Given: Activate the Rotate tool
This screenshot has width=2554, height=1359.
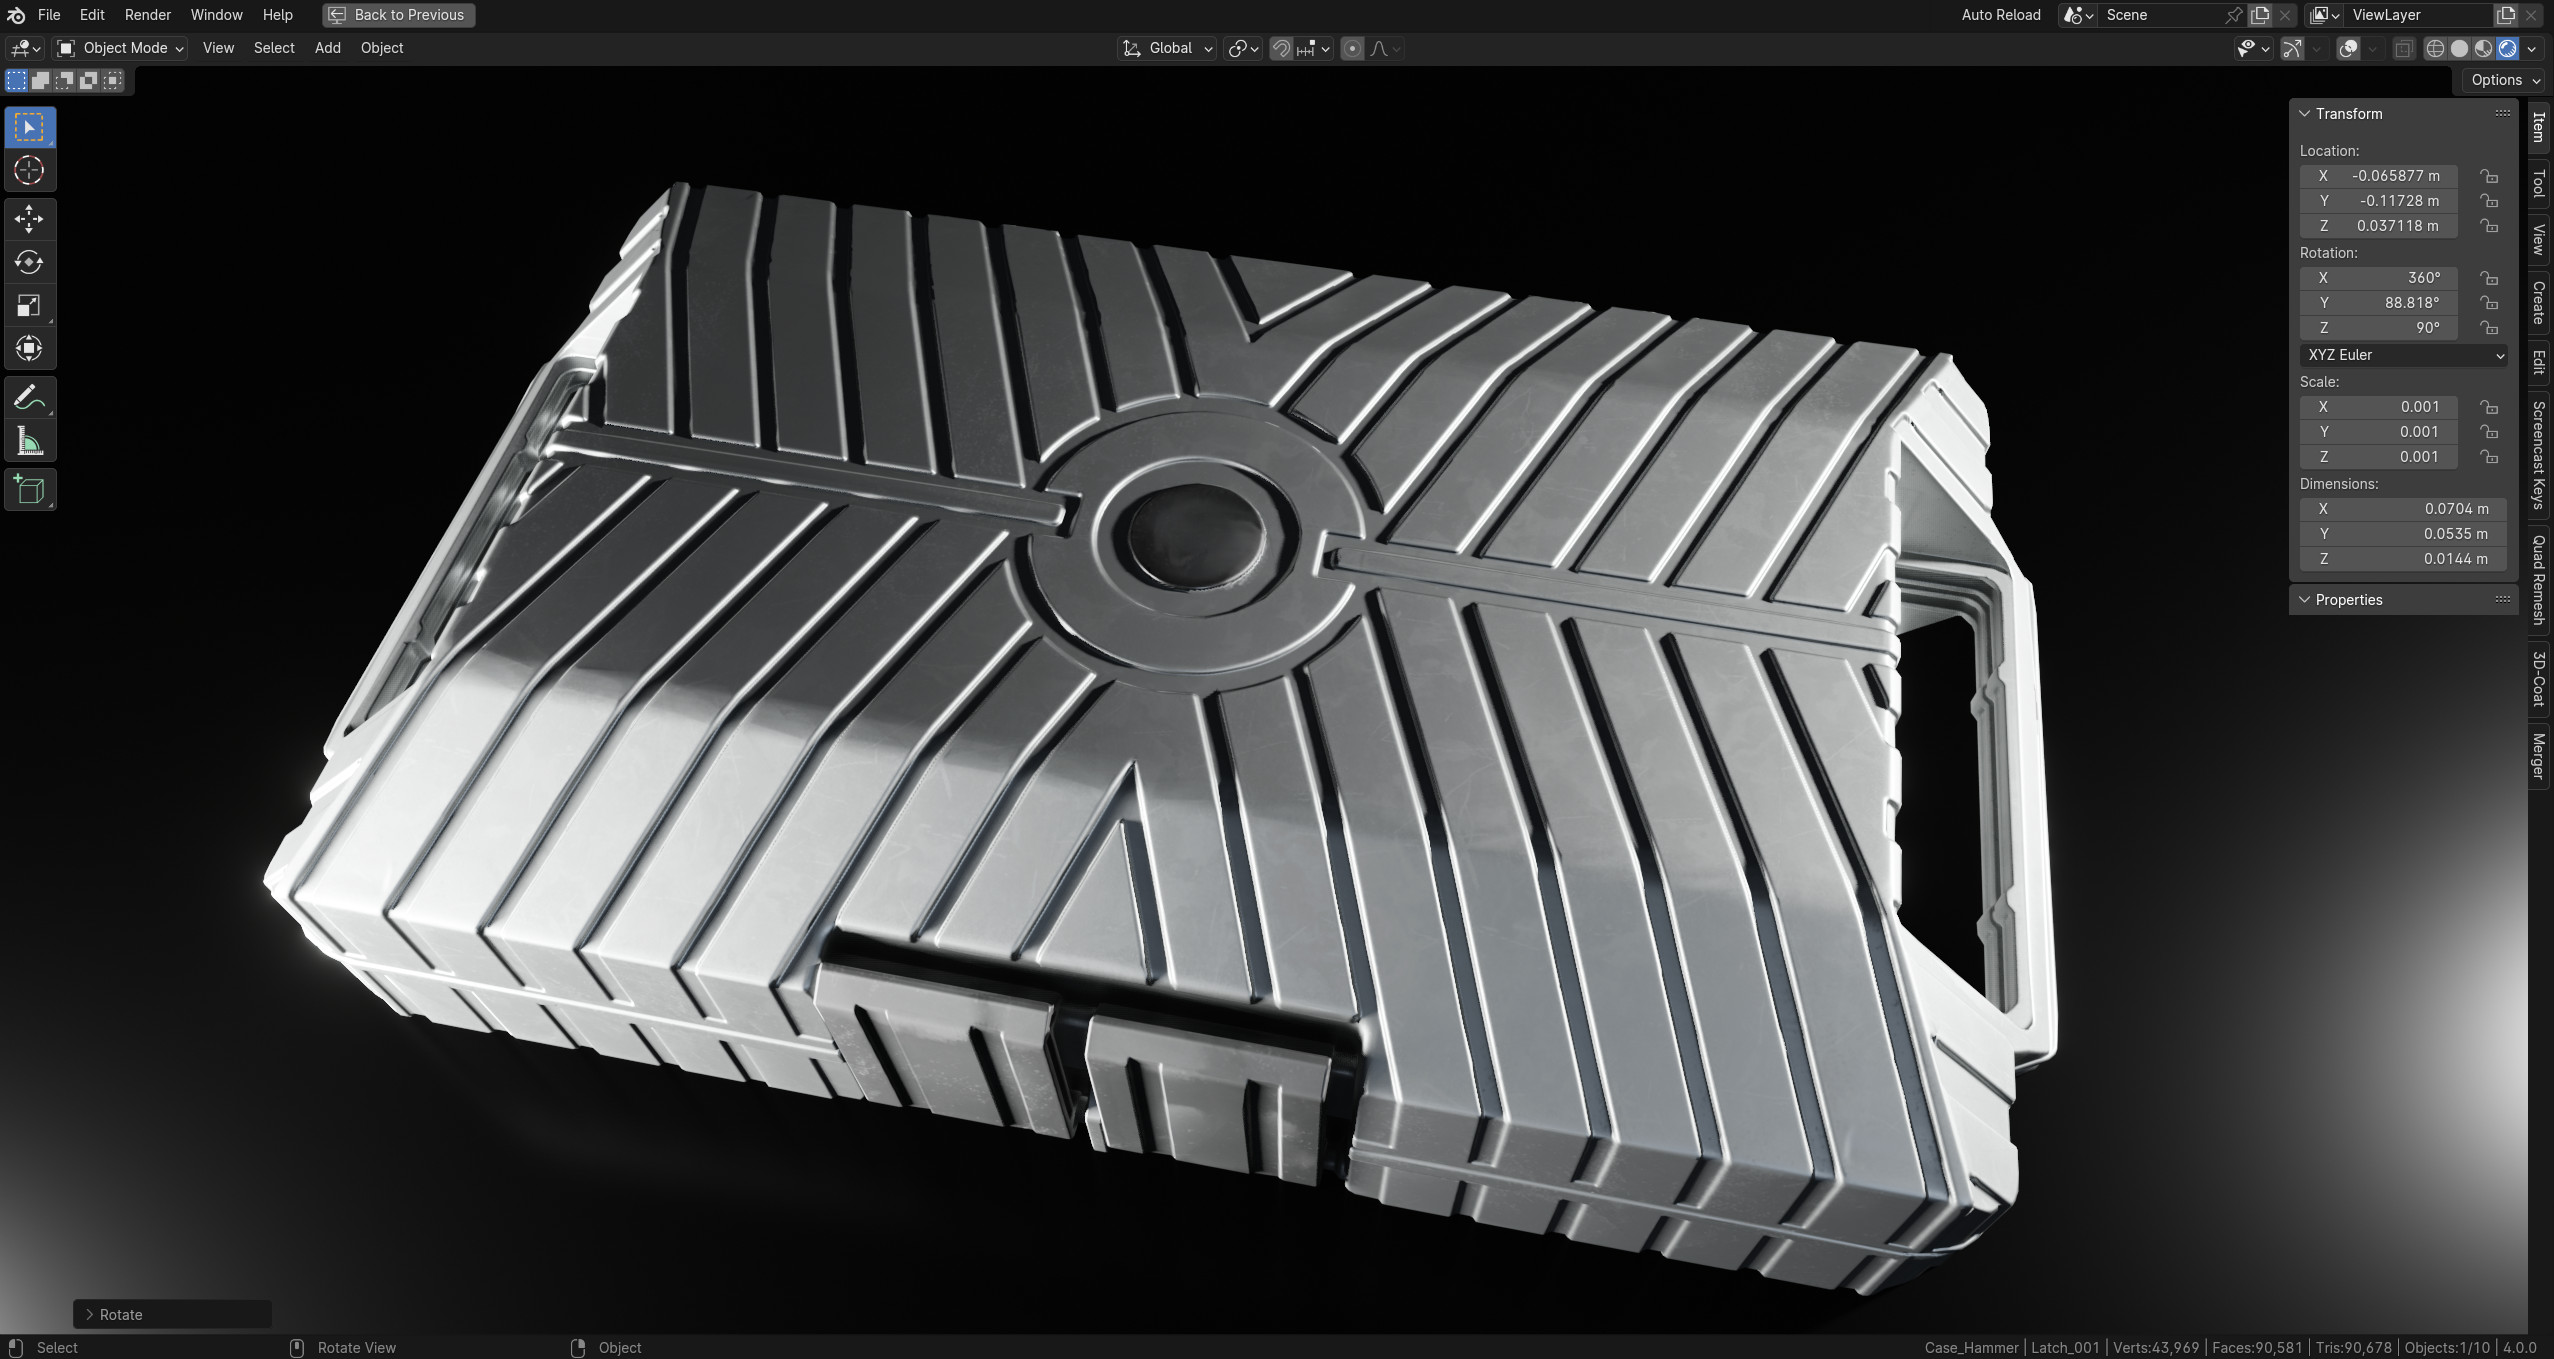Looking at the screenshot, I should coord(29,262).
